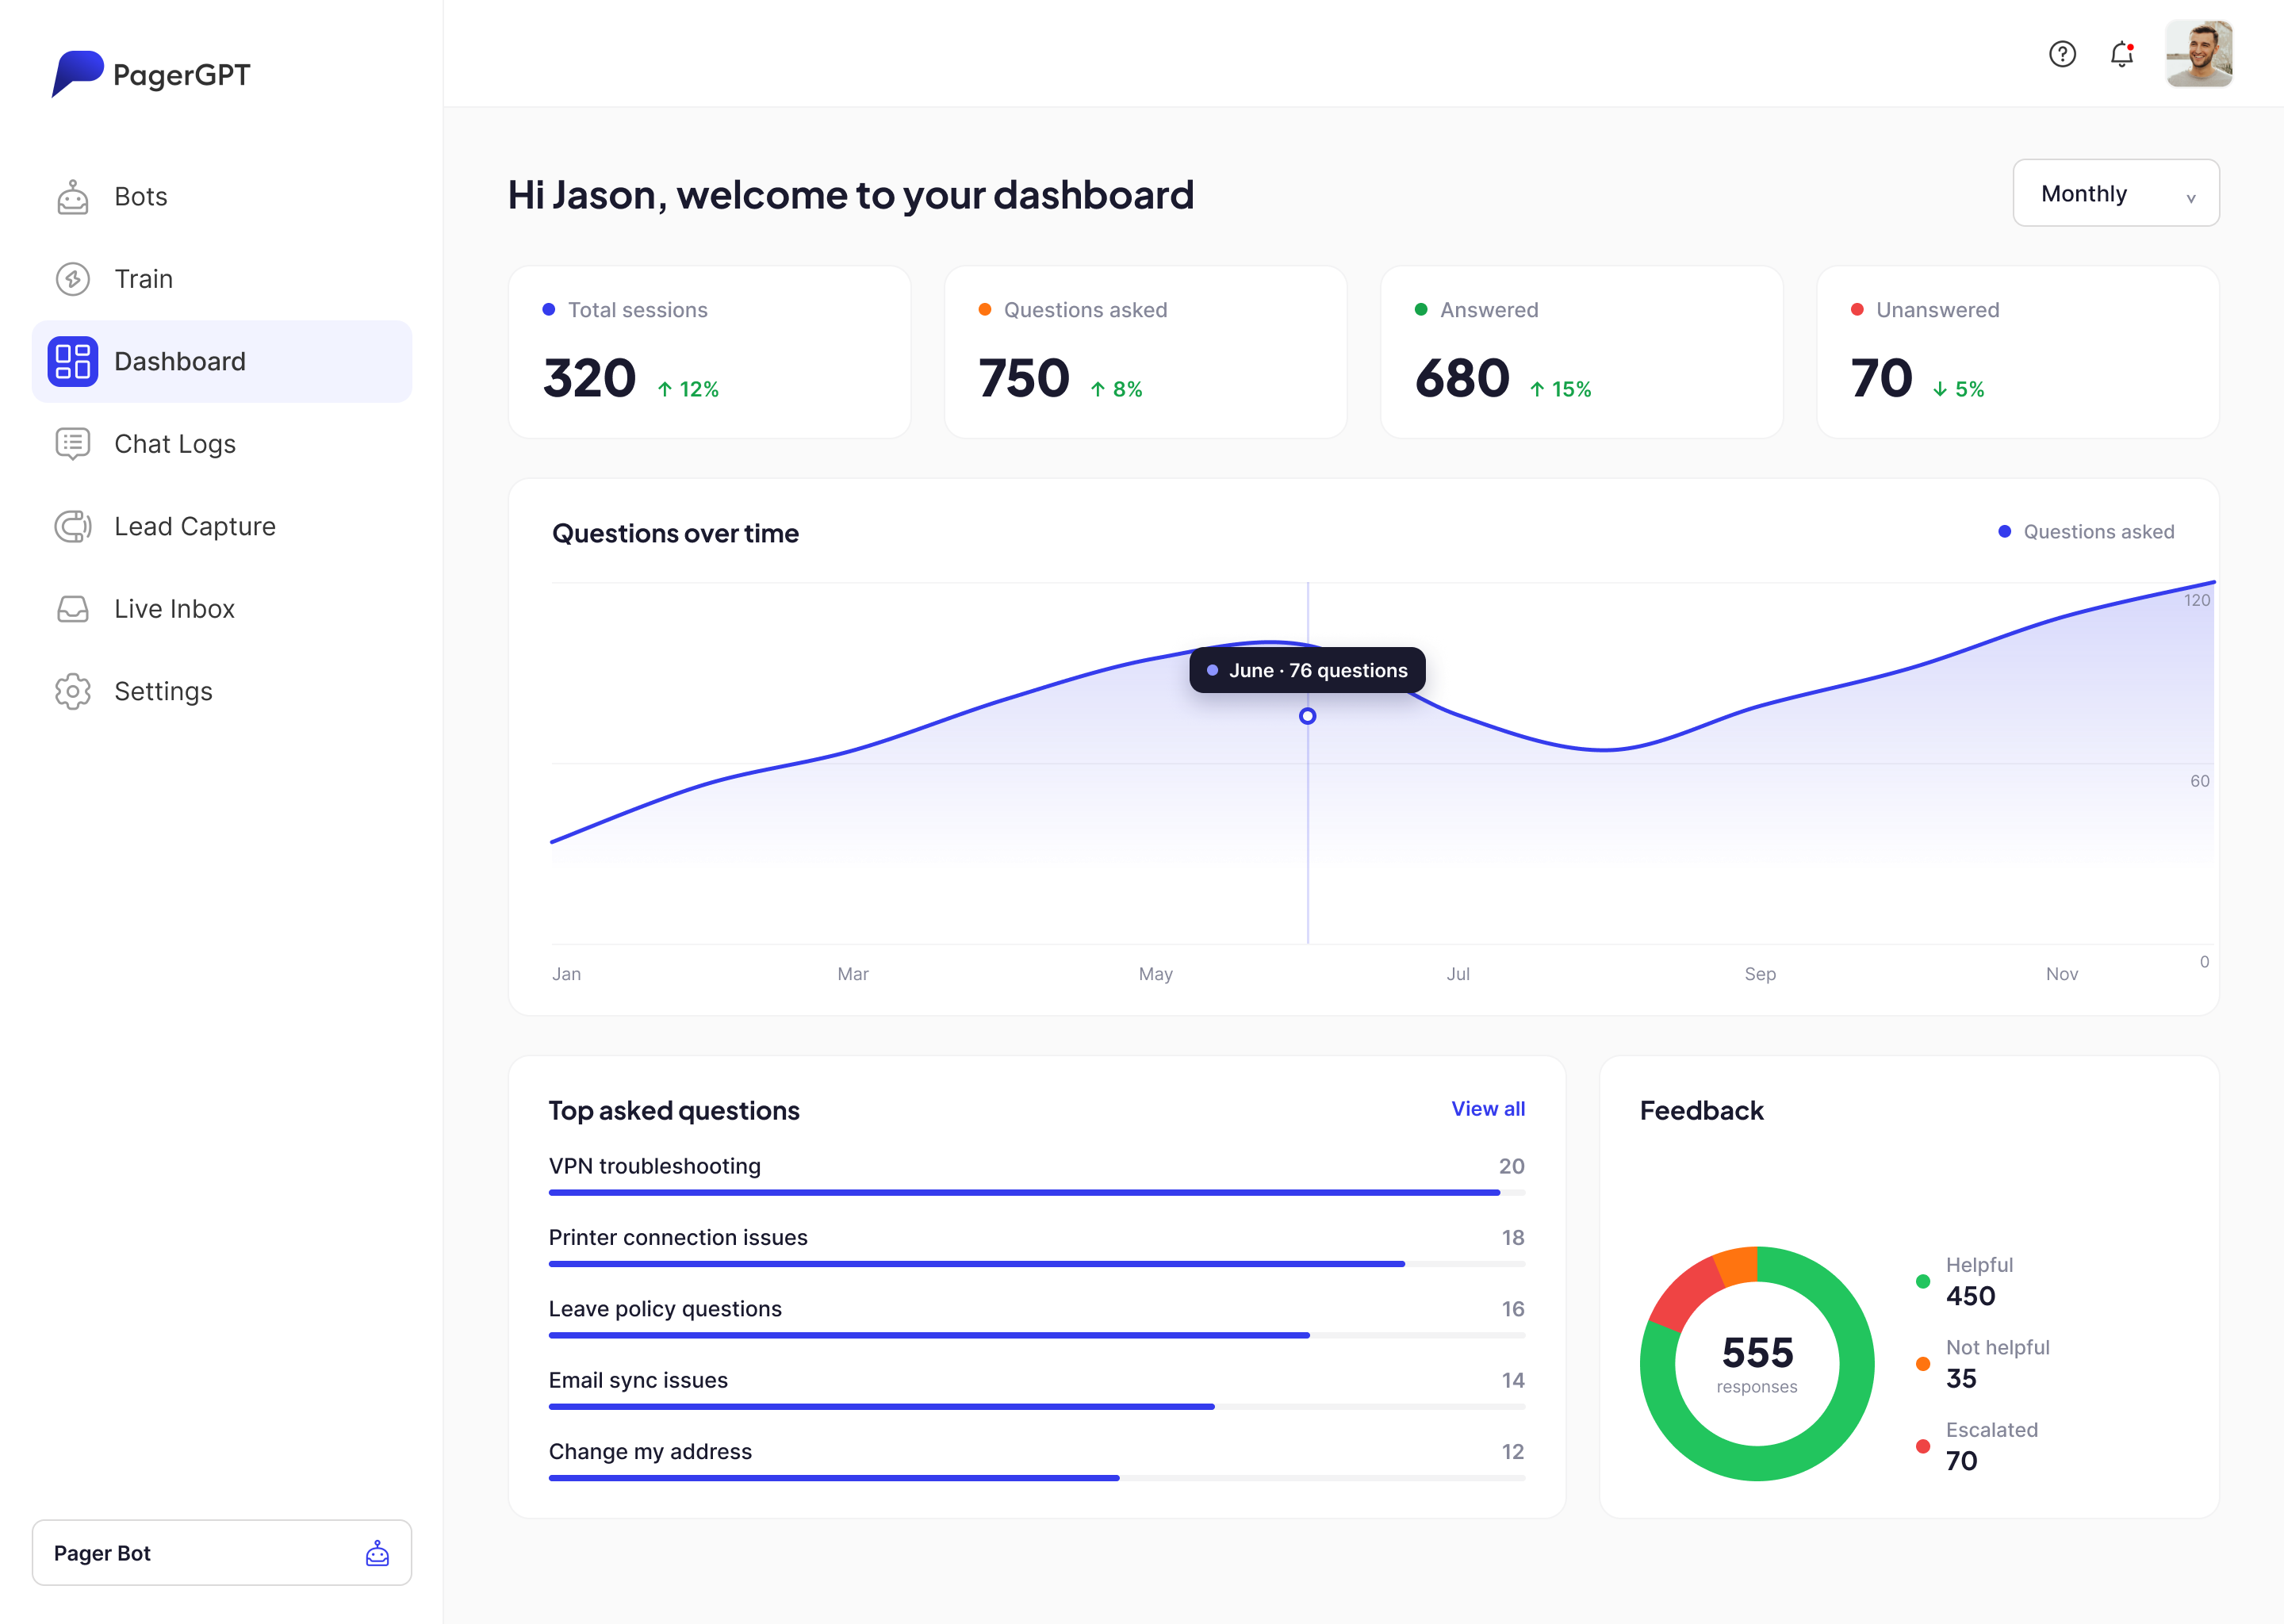The width and height of the screenshot is (2284, 1624).
Task: Click the Total sessions card
Action: tap(710, 352)
